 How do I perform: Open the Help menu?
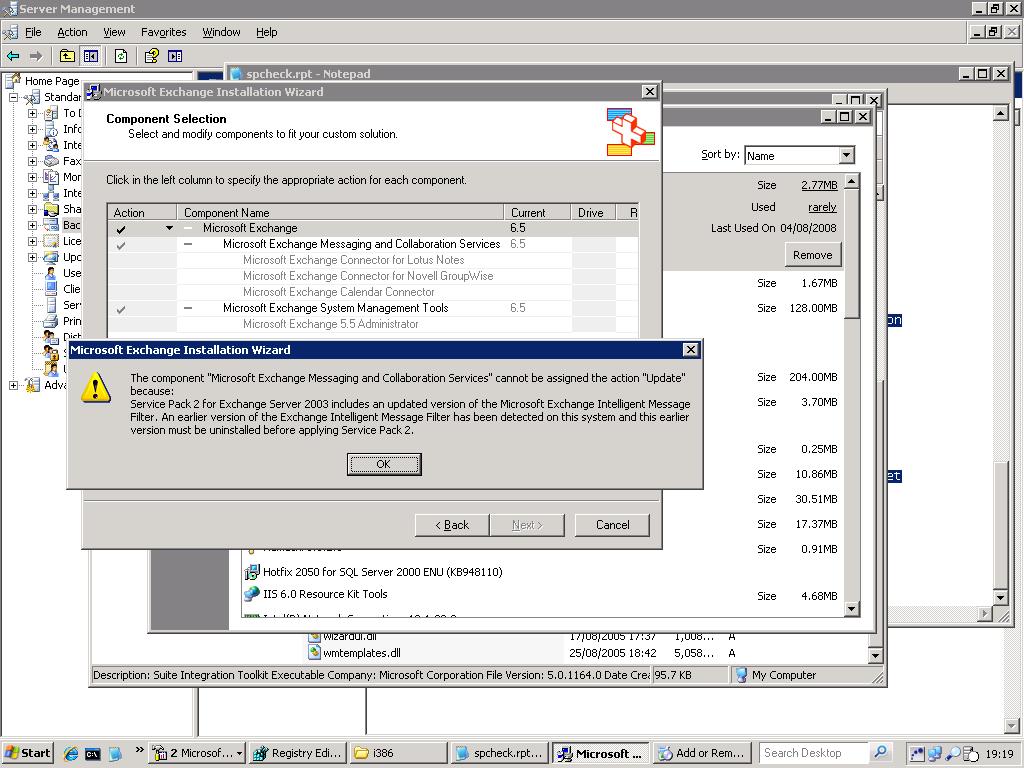point(266,32)
